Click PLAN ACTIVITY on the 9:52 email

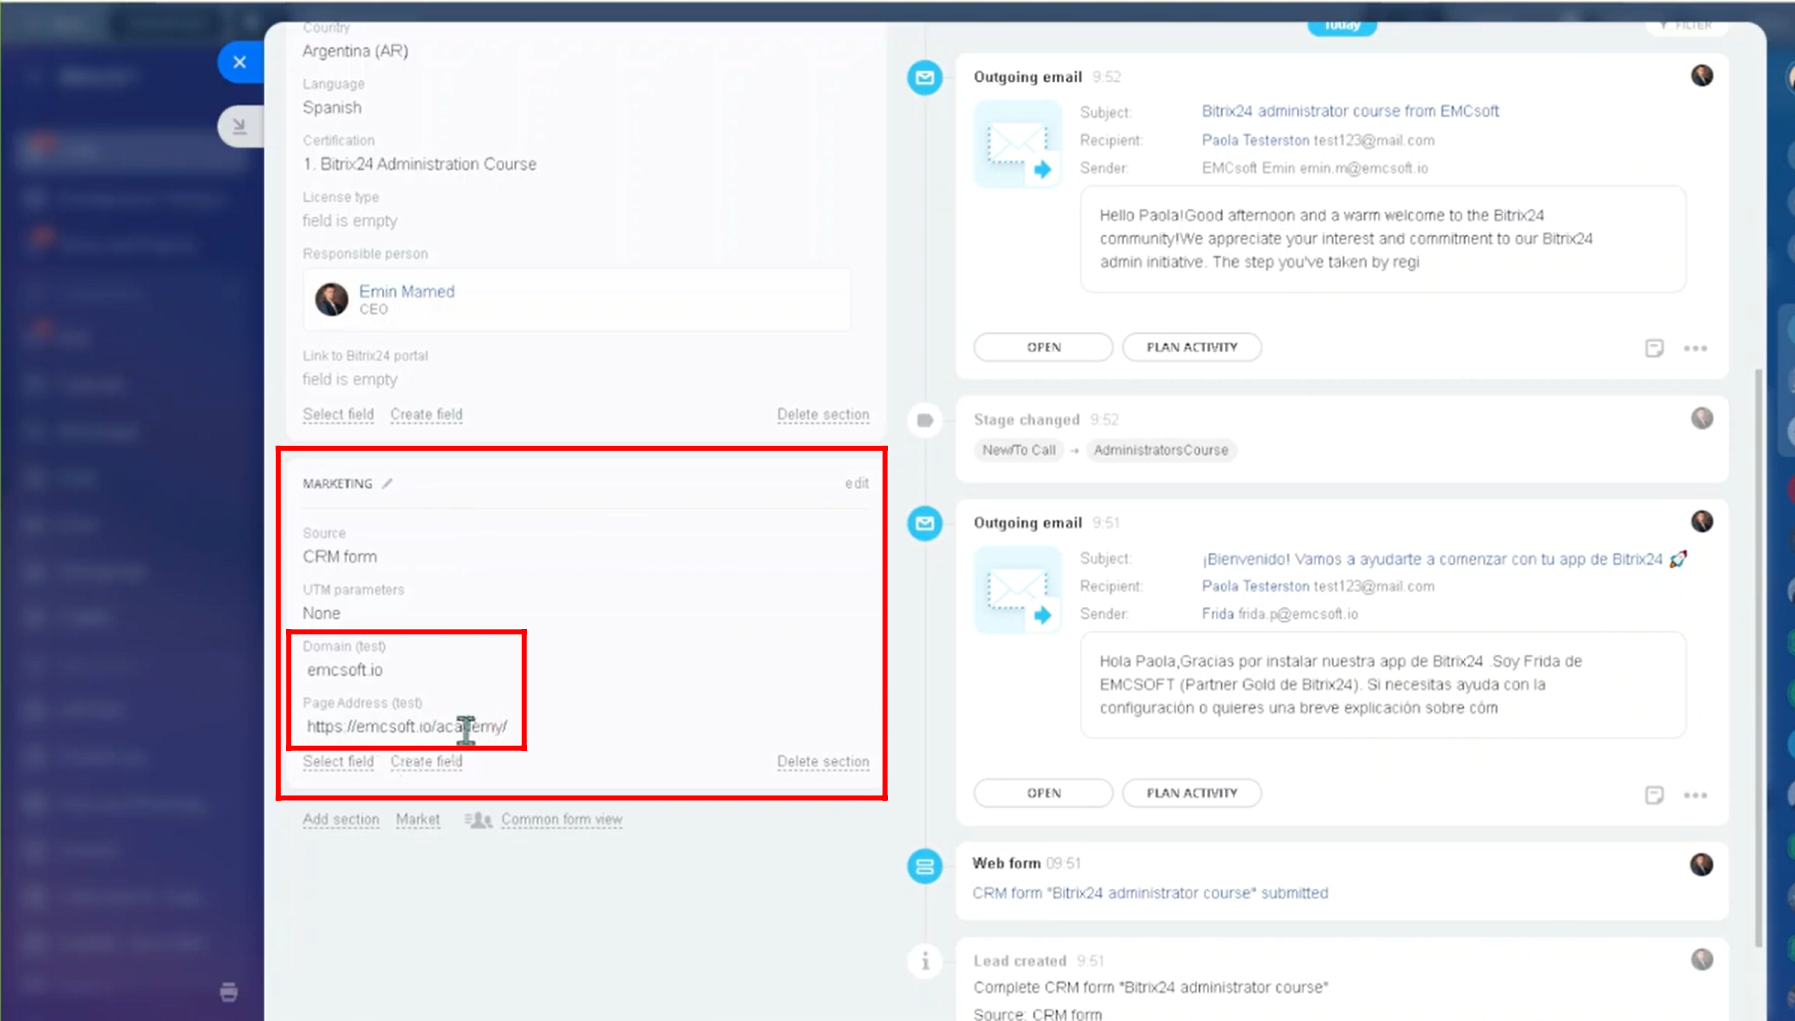pyautogui.click(x=1192, y=347)
